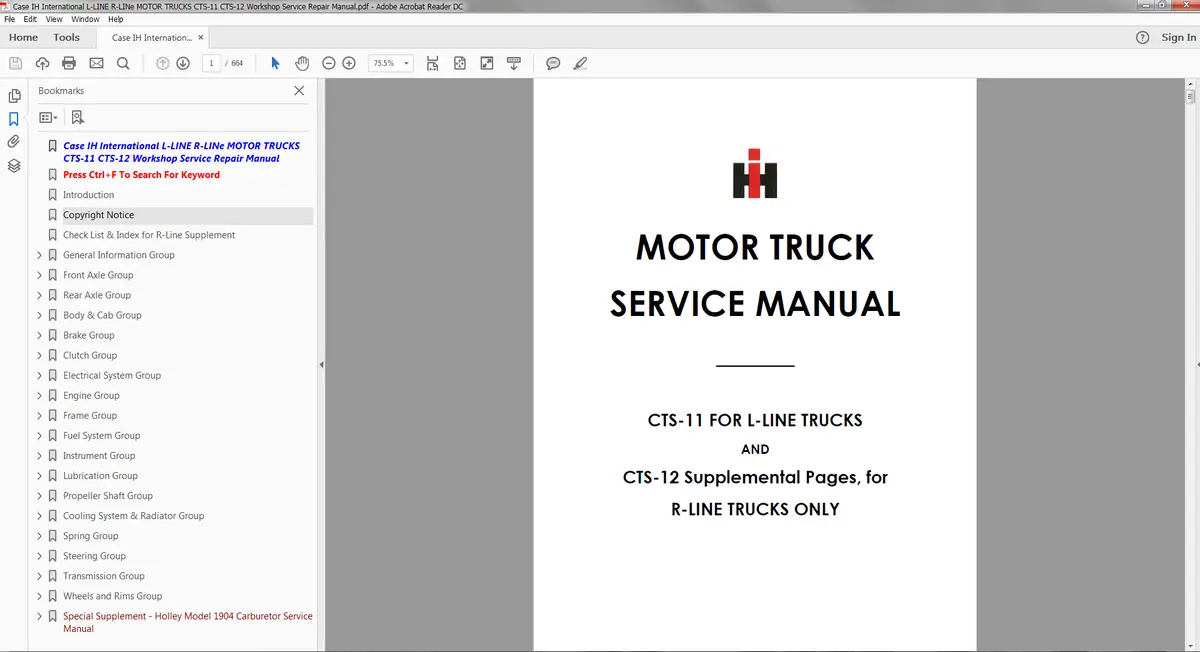Zoom out with the minus icon
Image resolution: width=1200 pixels, height=652 pixels.
329,63
